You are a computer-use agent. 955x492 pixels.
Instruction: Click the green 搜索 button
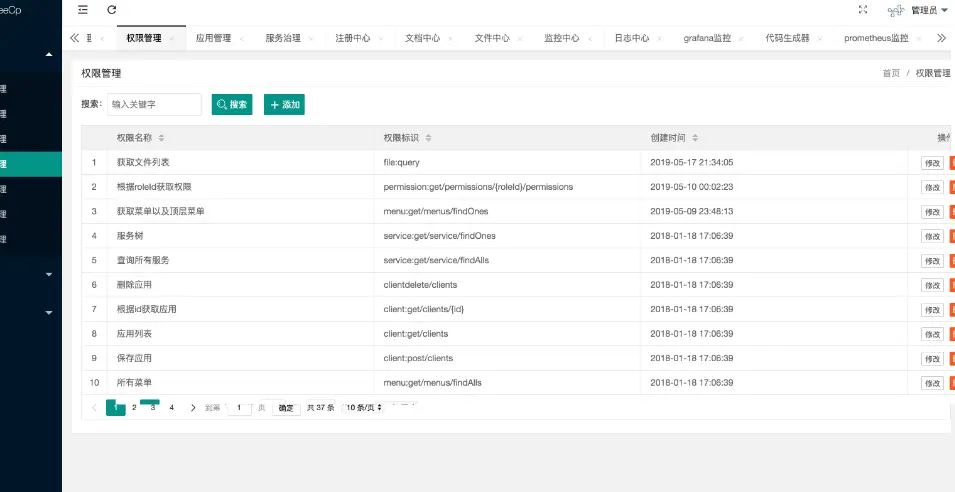[232, 104]
